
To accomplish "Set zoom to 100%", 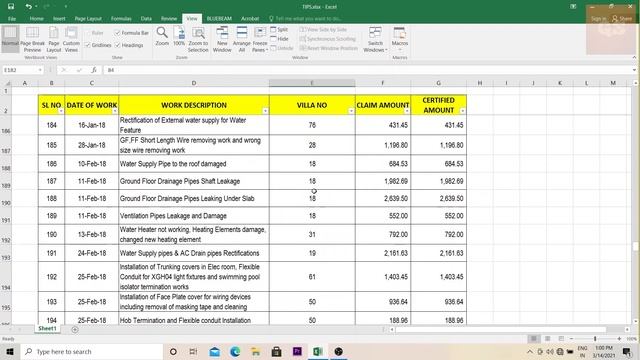I will click(179, 37).
